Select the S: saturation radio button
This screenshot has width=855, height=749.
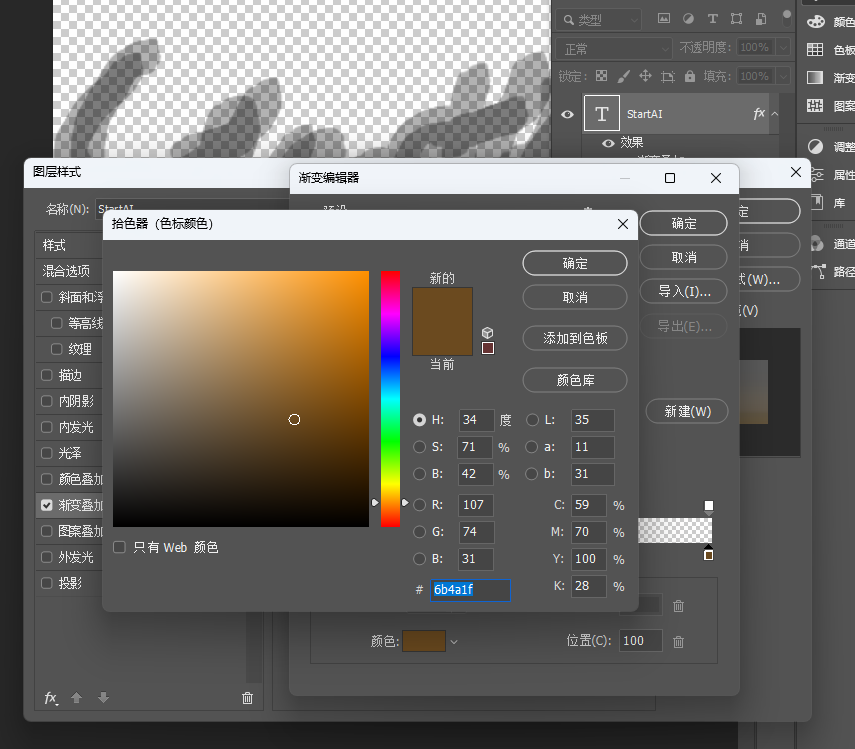[419, 447]
